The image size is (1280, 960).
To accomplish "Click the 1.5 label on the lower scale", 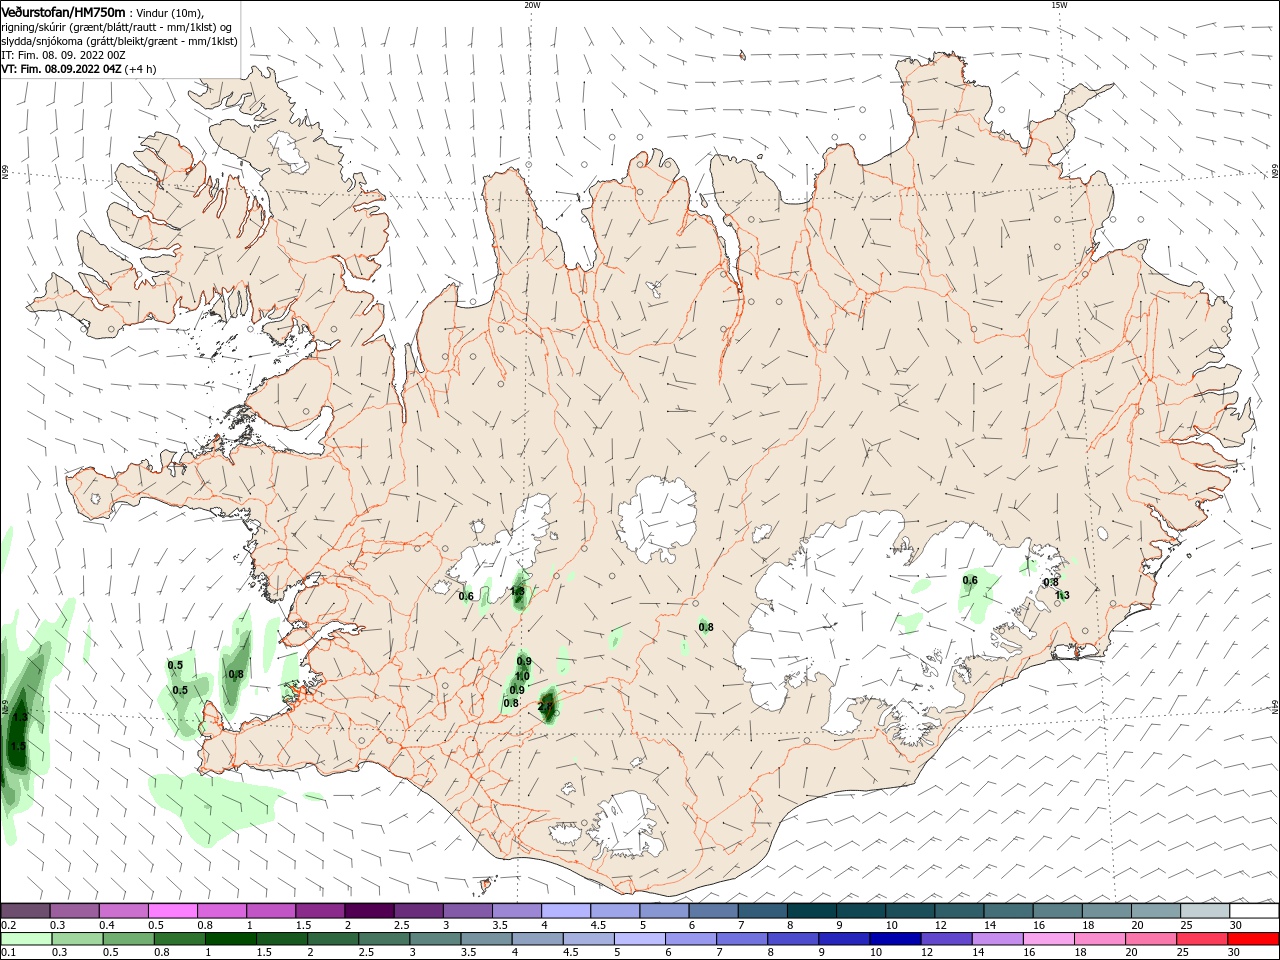I will 265,953.
